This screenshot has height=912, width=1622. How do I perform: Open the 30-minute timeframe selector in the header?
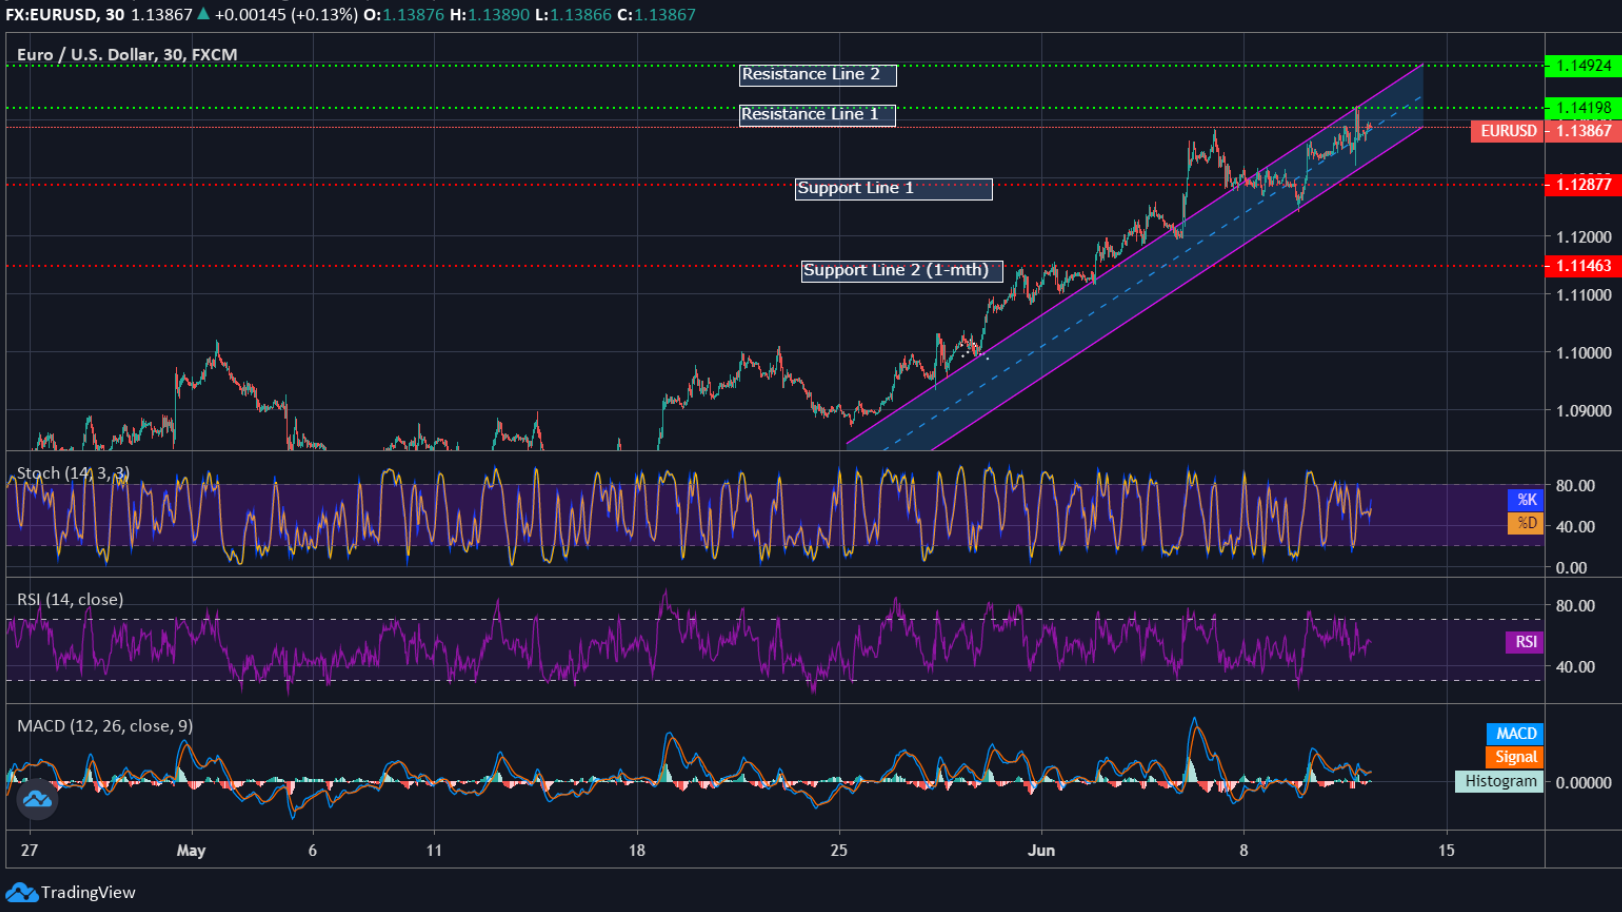pyautogui.click(x=115, y=16)
